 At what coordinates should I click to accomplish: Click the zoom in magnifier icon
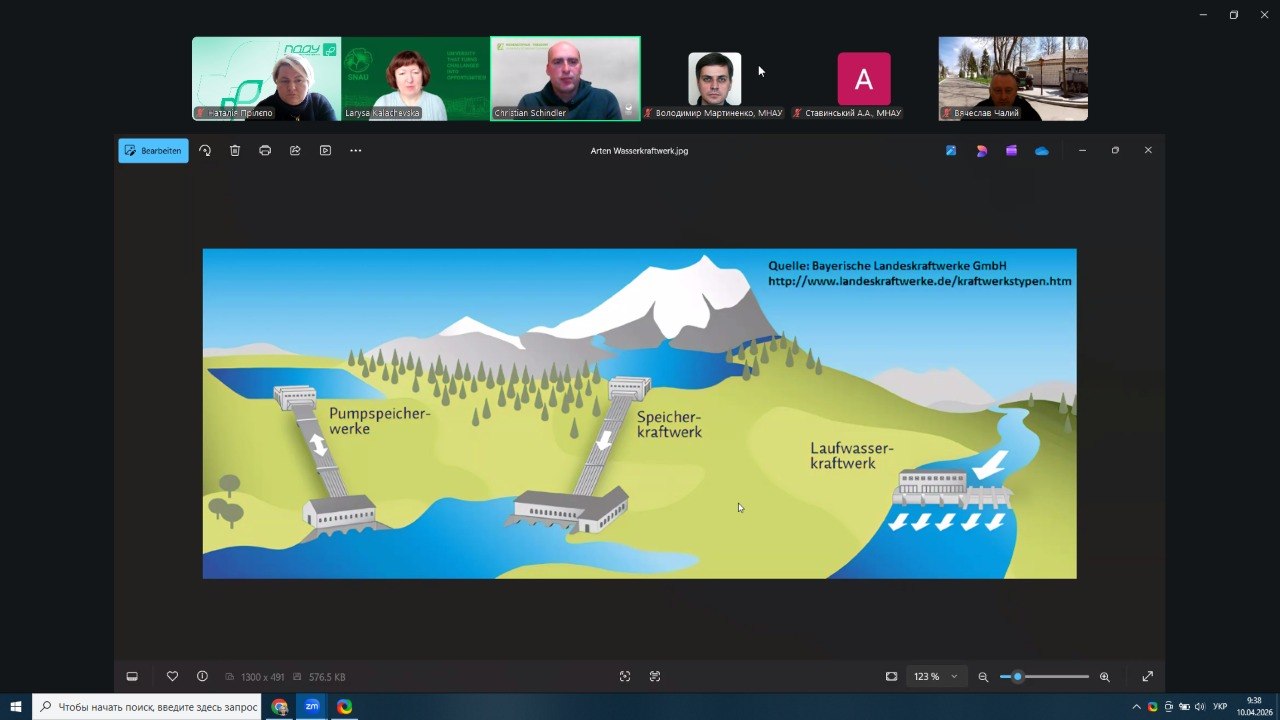point(1105,677)
